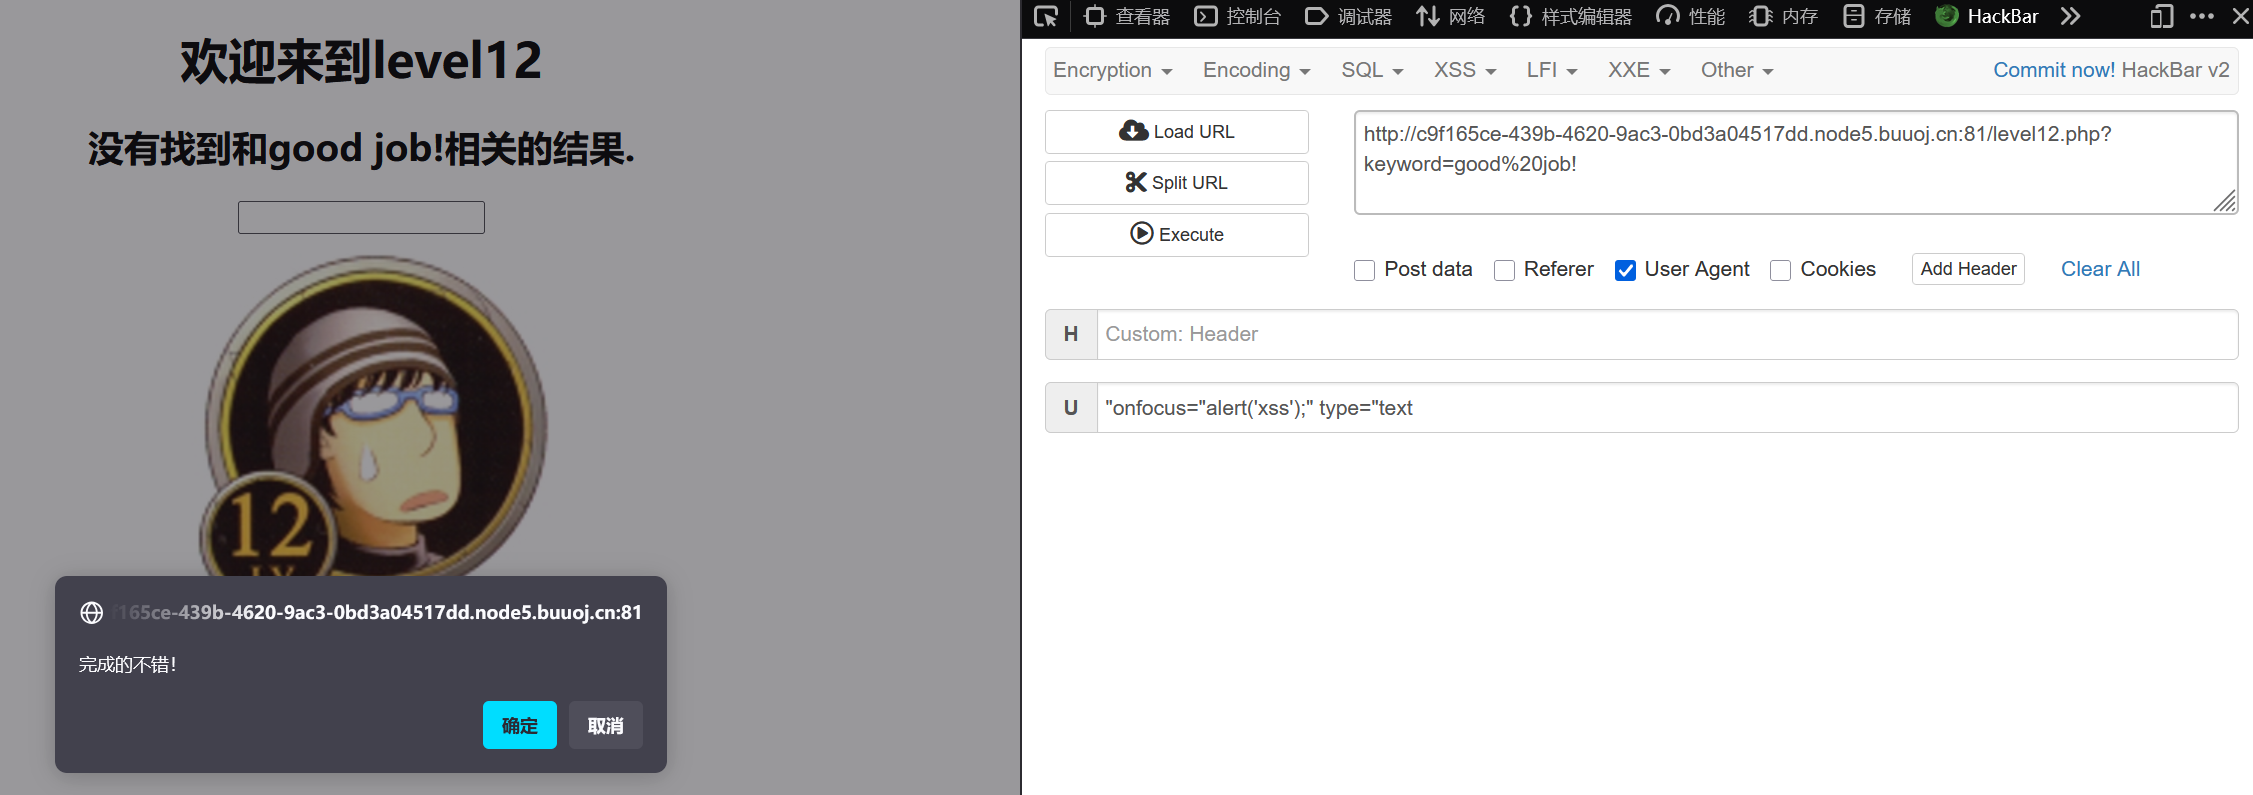2253x795 pixels.
Task: Open the Debugger (调试器) panel
Action: coord(1348,17)
